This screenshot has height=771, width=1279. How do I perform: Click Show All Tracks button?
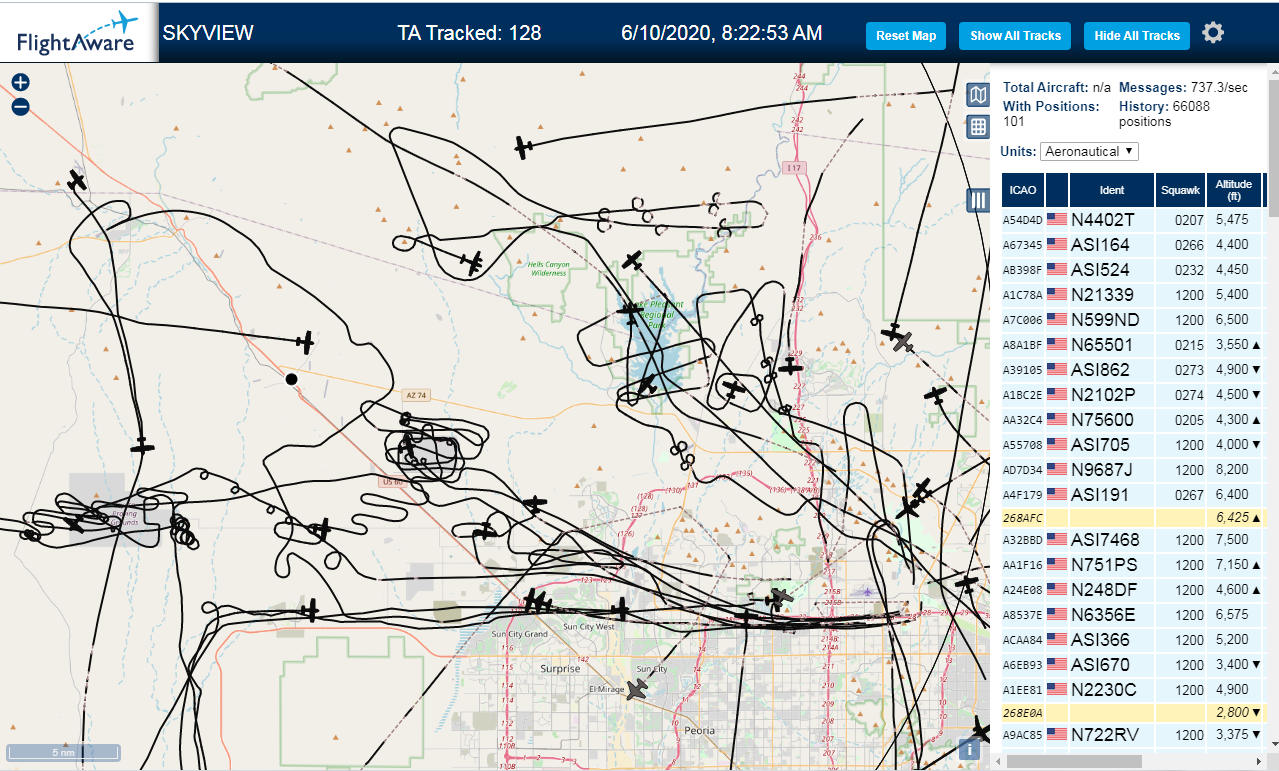tap(1015, 36)
